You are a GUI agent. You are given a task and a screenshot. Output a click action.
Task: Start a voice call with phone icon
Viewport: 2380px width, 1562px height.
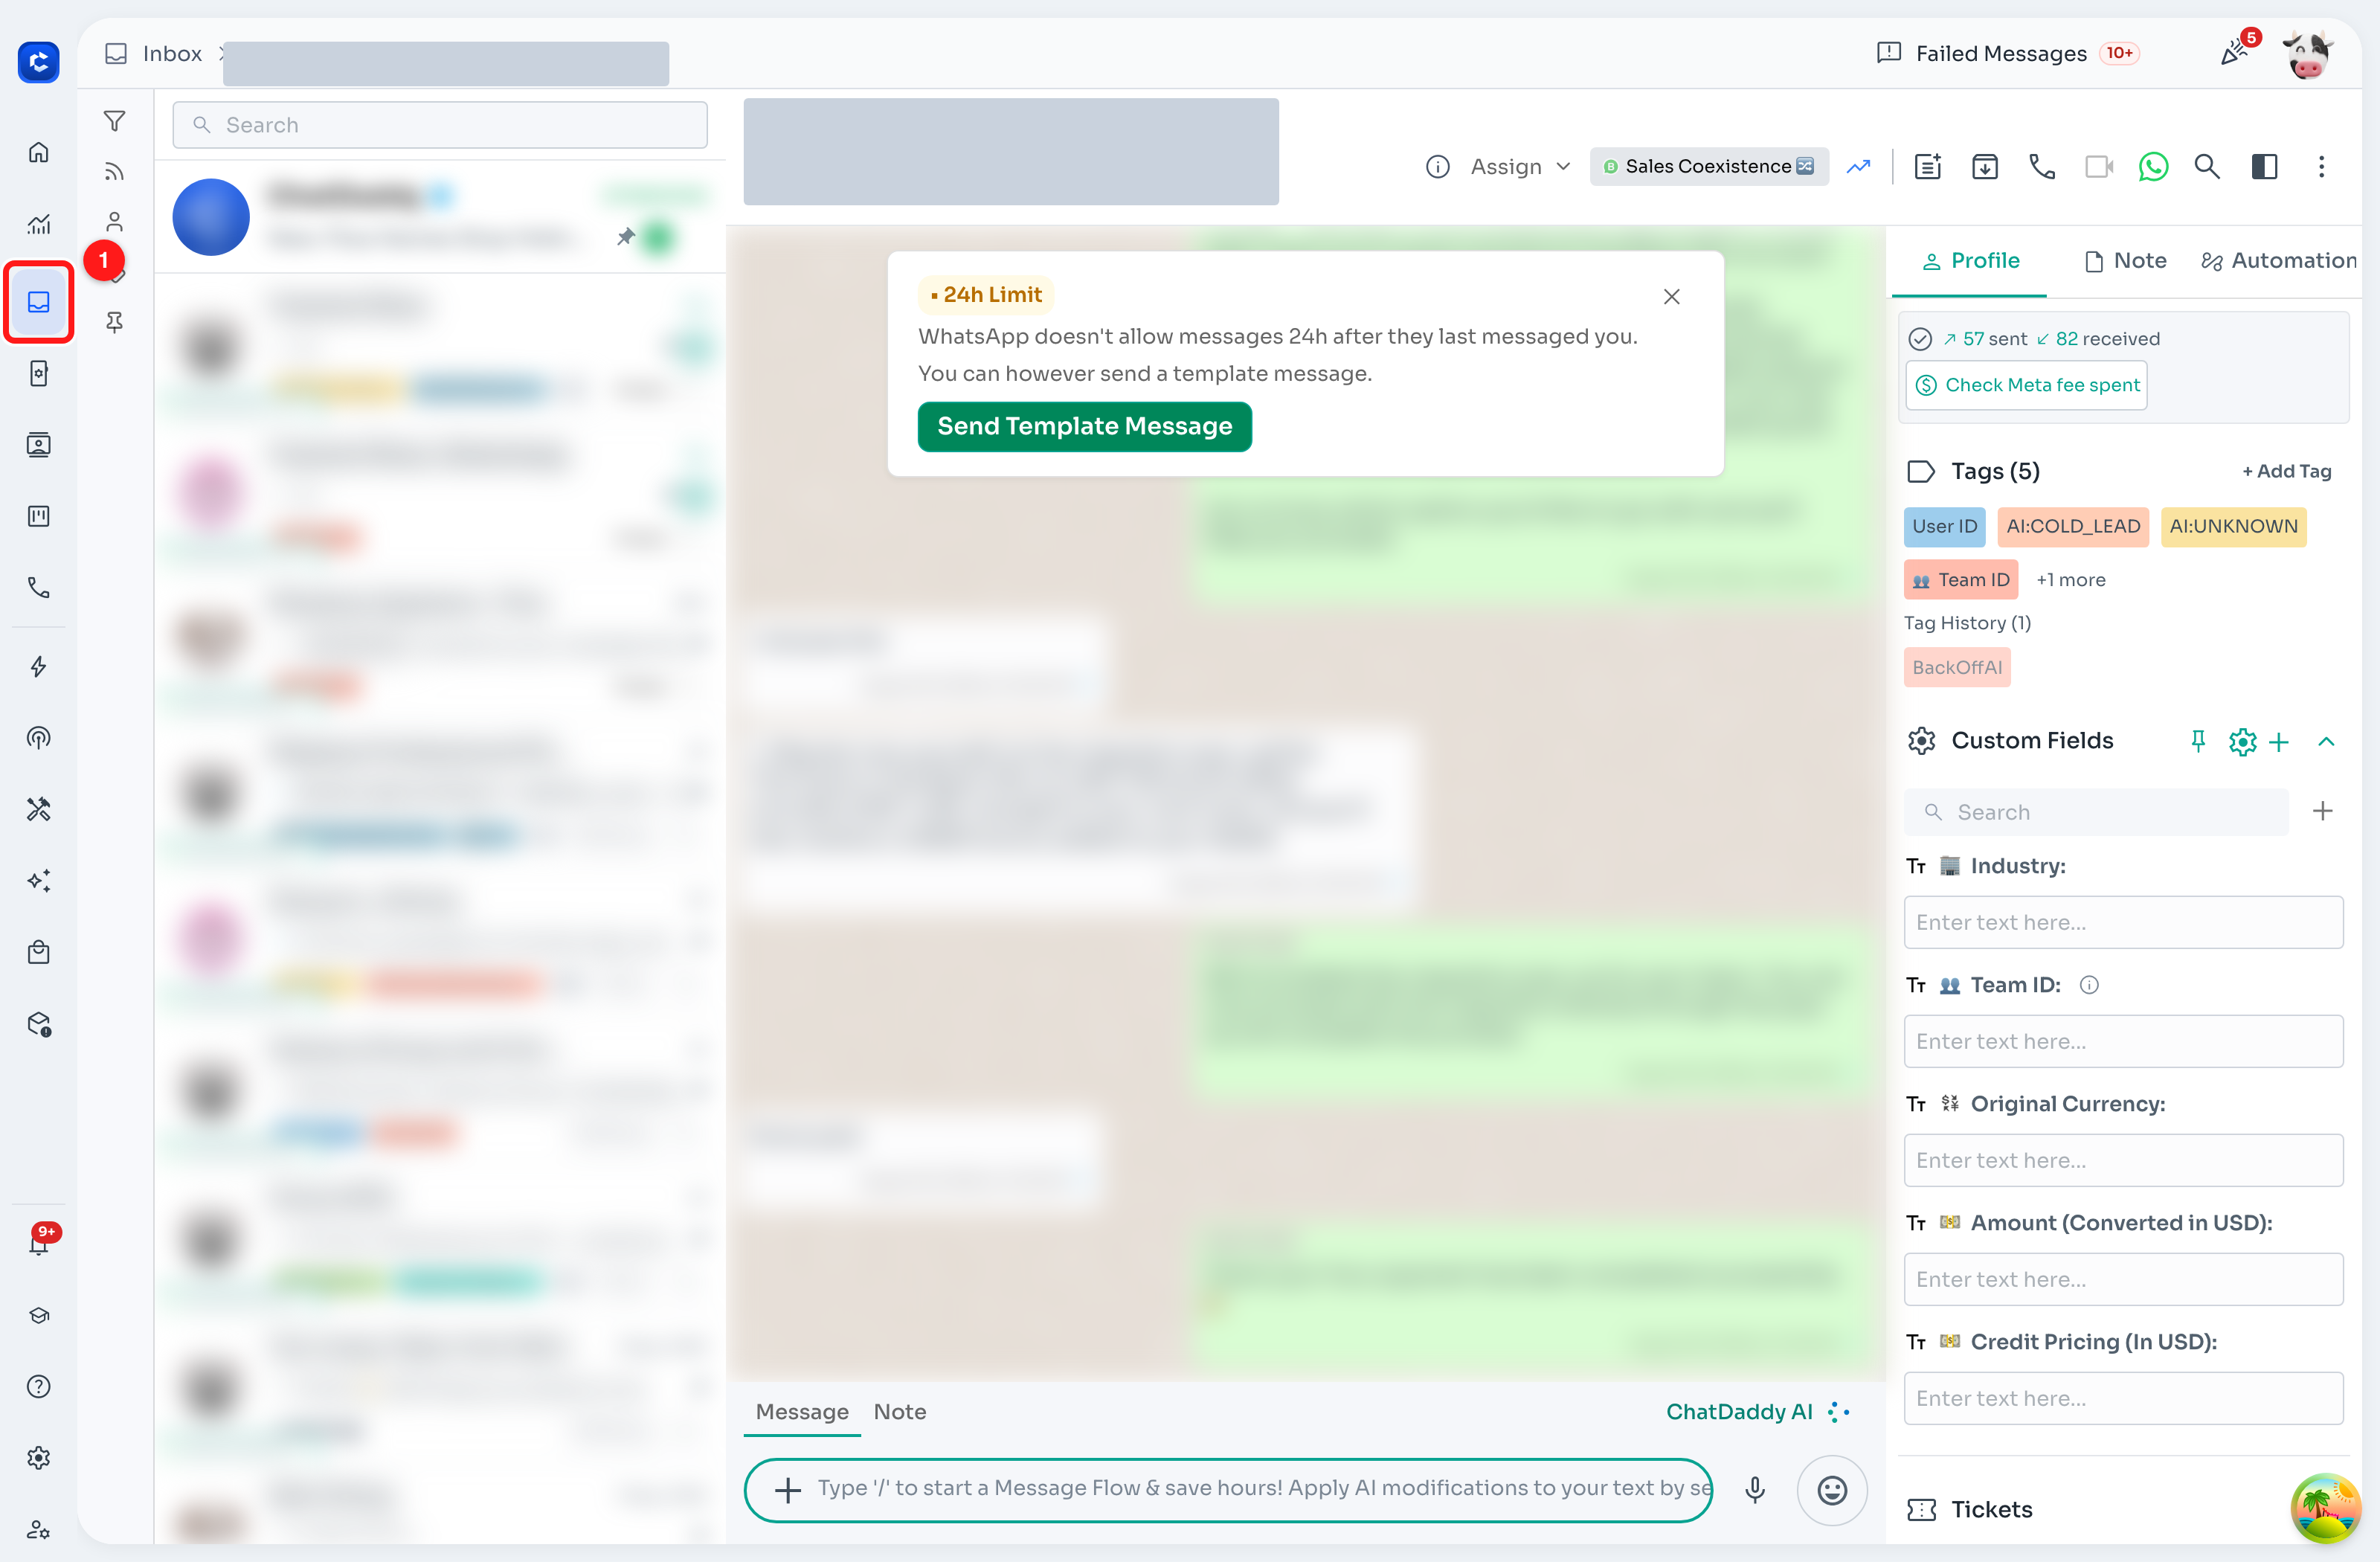2042,167
